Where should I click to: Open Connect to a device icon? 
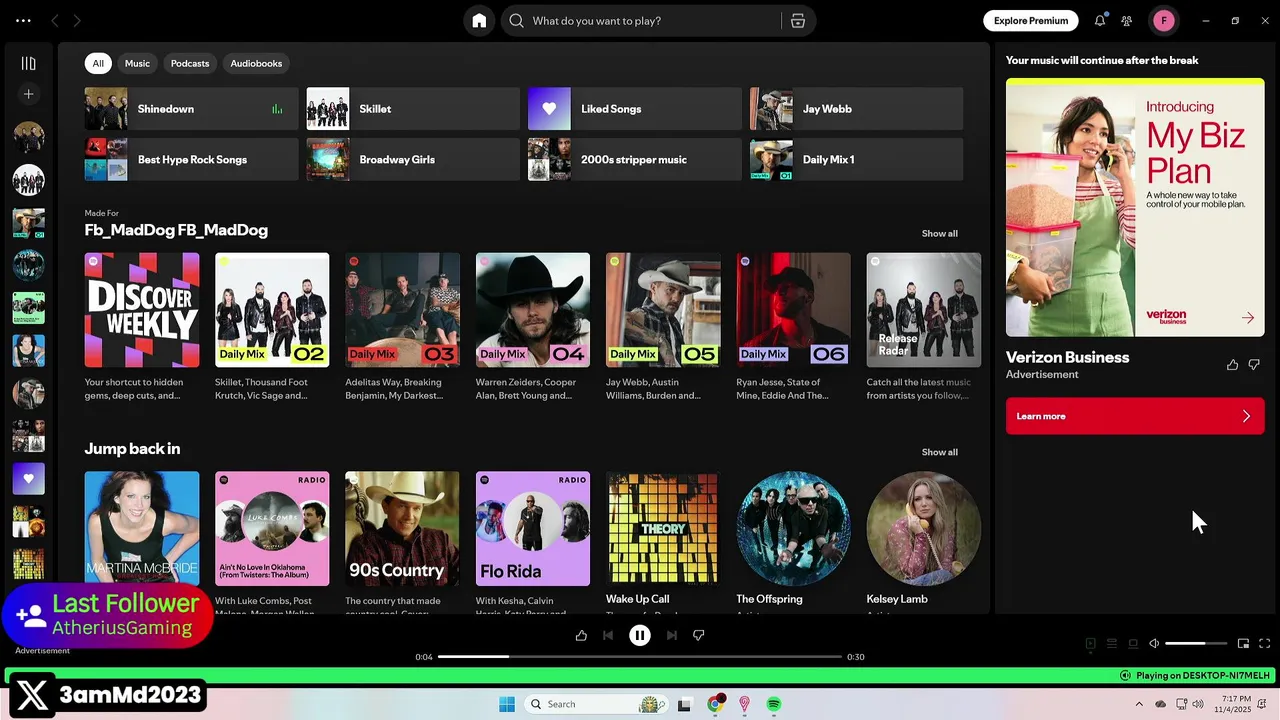click(x=1133, y=644)
